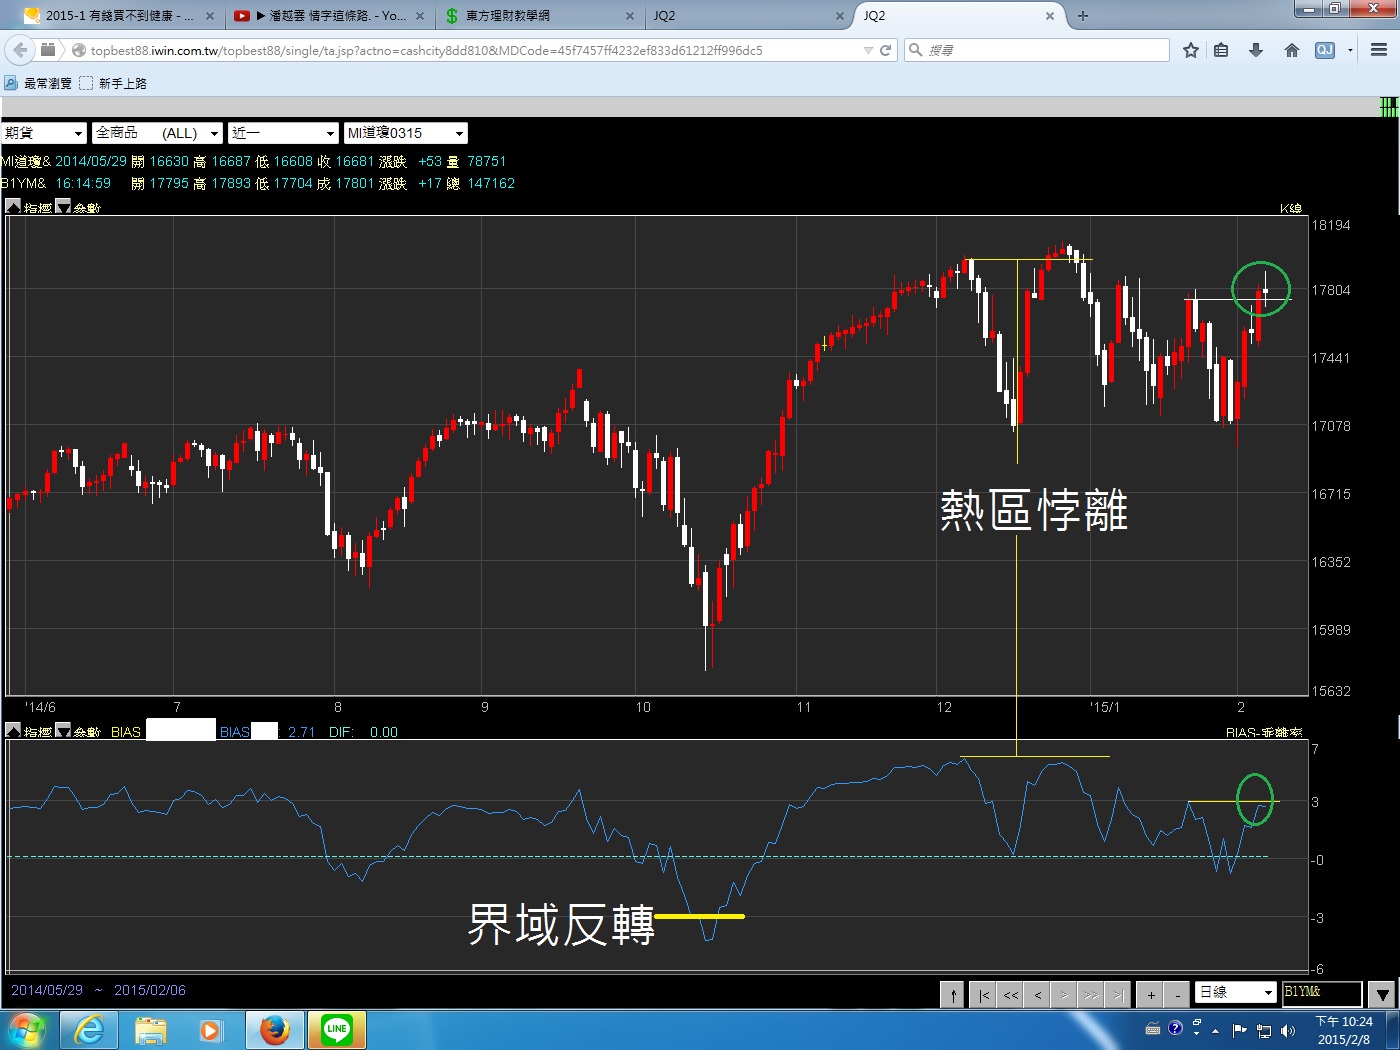1400x1050 pixels.
Task: Open the MI道瓊0315 symbol dropdown
Action: tap(406, 133)
